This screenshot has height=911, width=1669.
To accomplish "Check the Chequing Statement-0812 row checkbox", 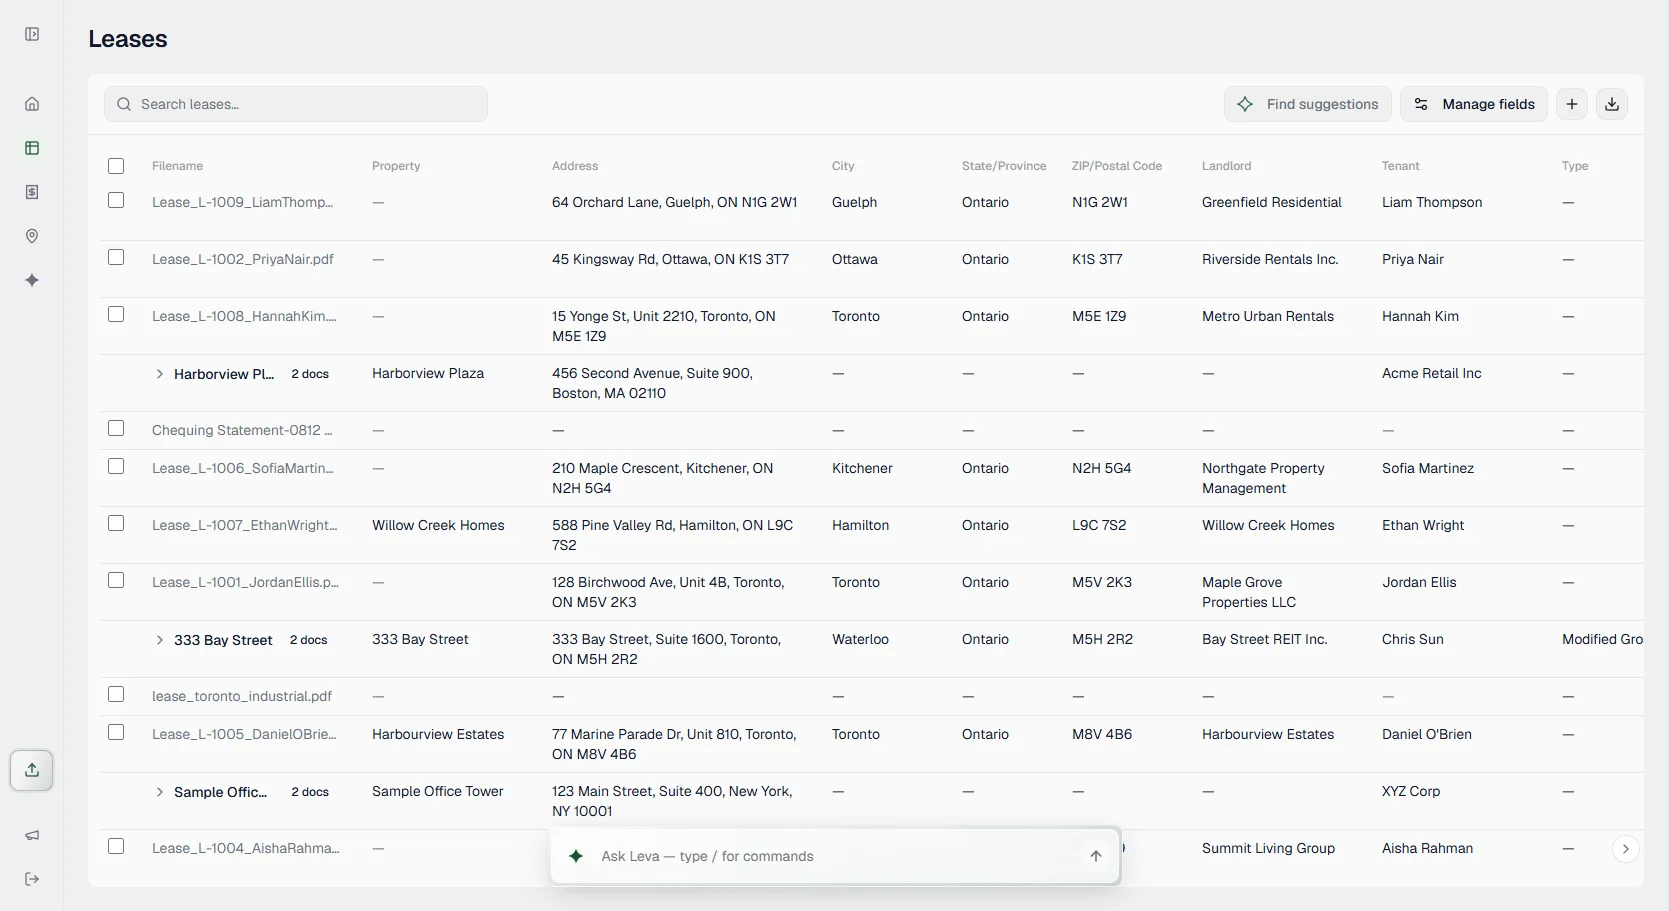I will [116, 428].
